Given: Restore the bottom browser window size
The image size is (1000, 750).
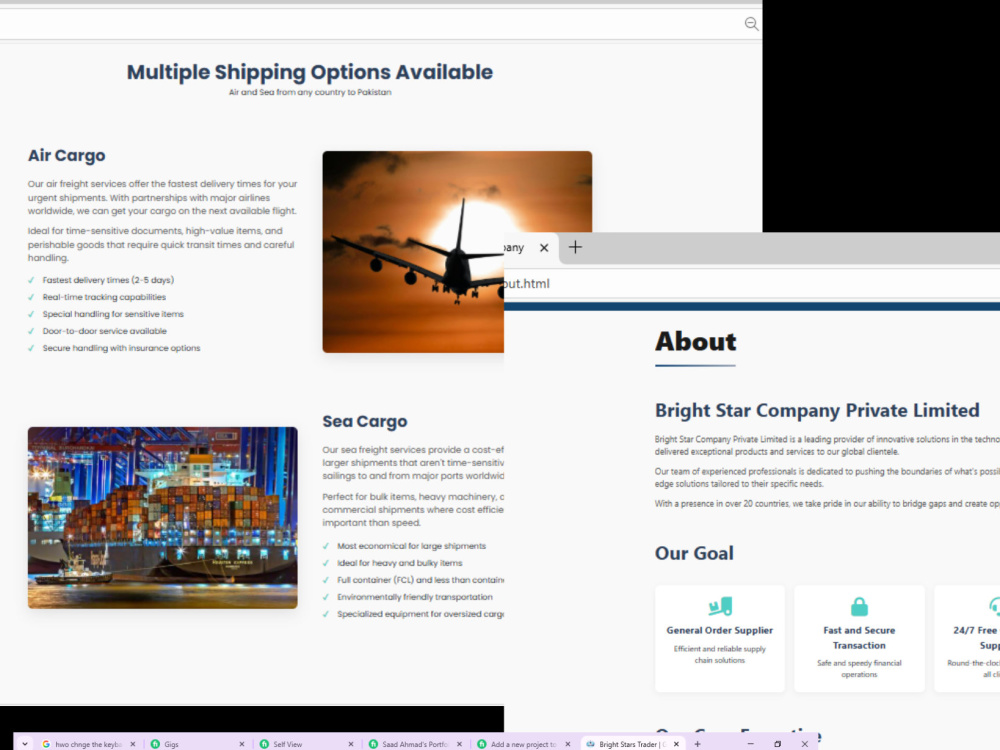Looking at the screenshot, I should [x=777, y=744].
